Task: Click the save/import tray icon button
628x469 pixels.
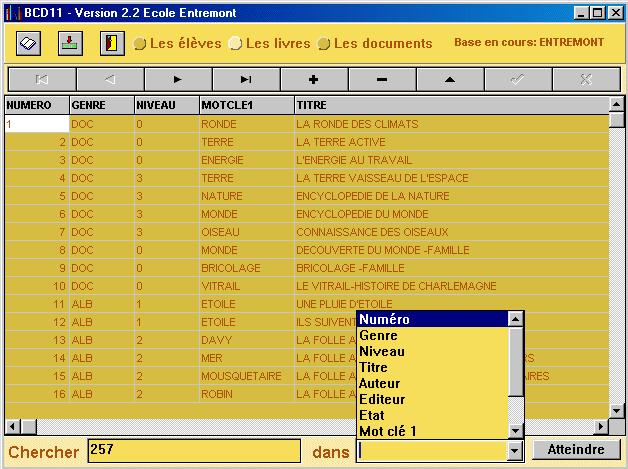Action: click(69, 43)
